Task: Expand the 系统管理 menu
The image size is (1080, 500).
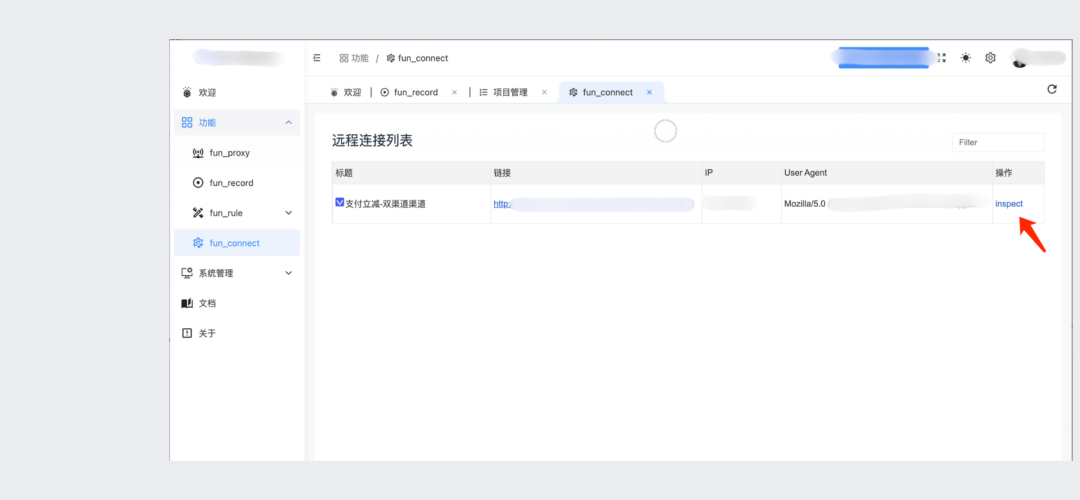Action: (288, 273)
